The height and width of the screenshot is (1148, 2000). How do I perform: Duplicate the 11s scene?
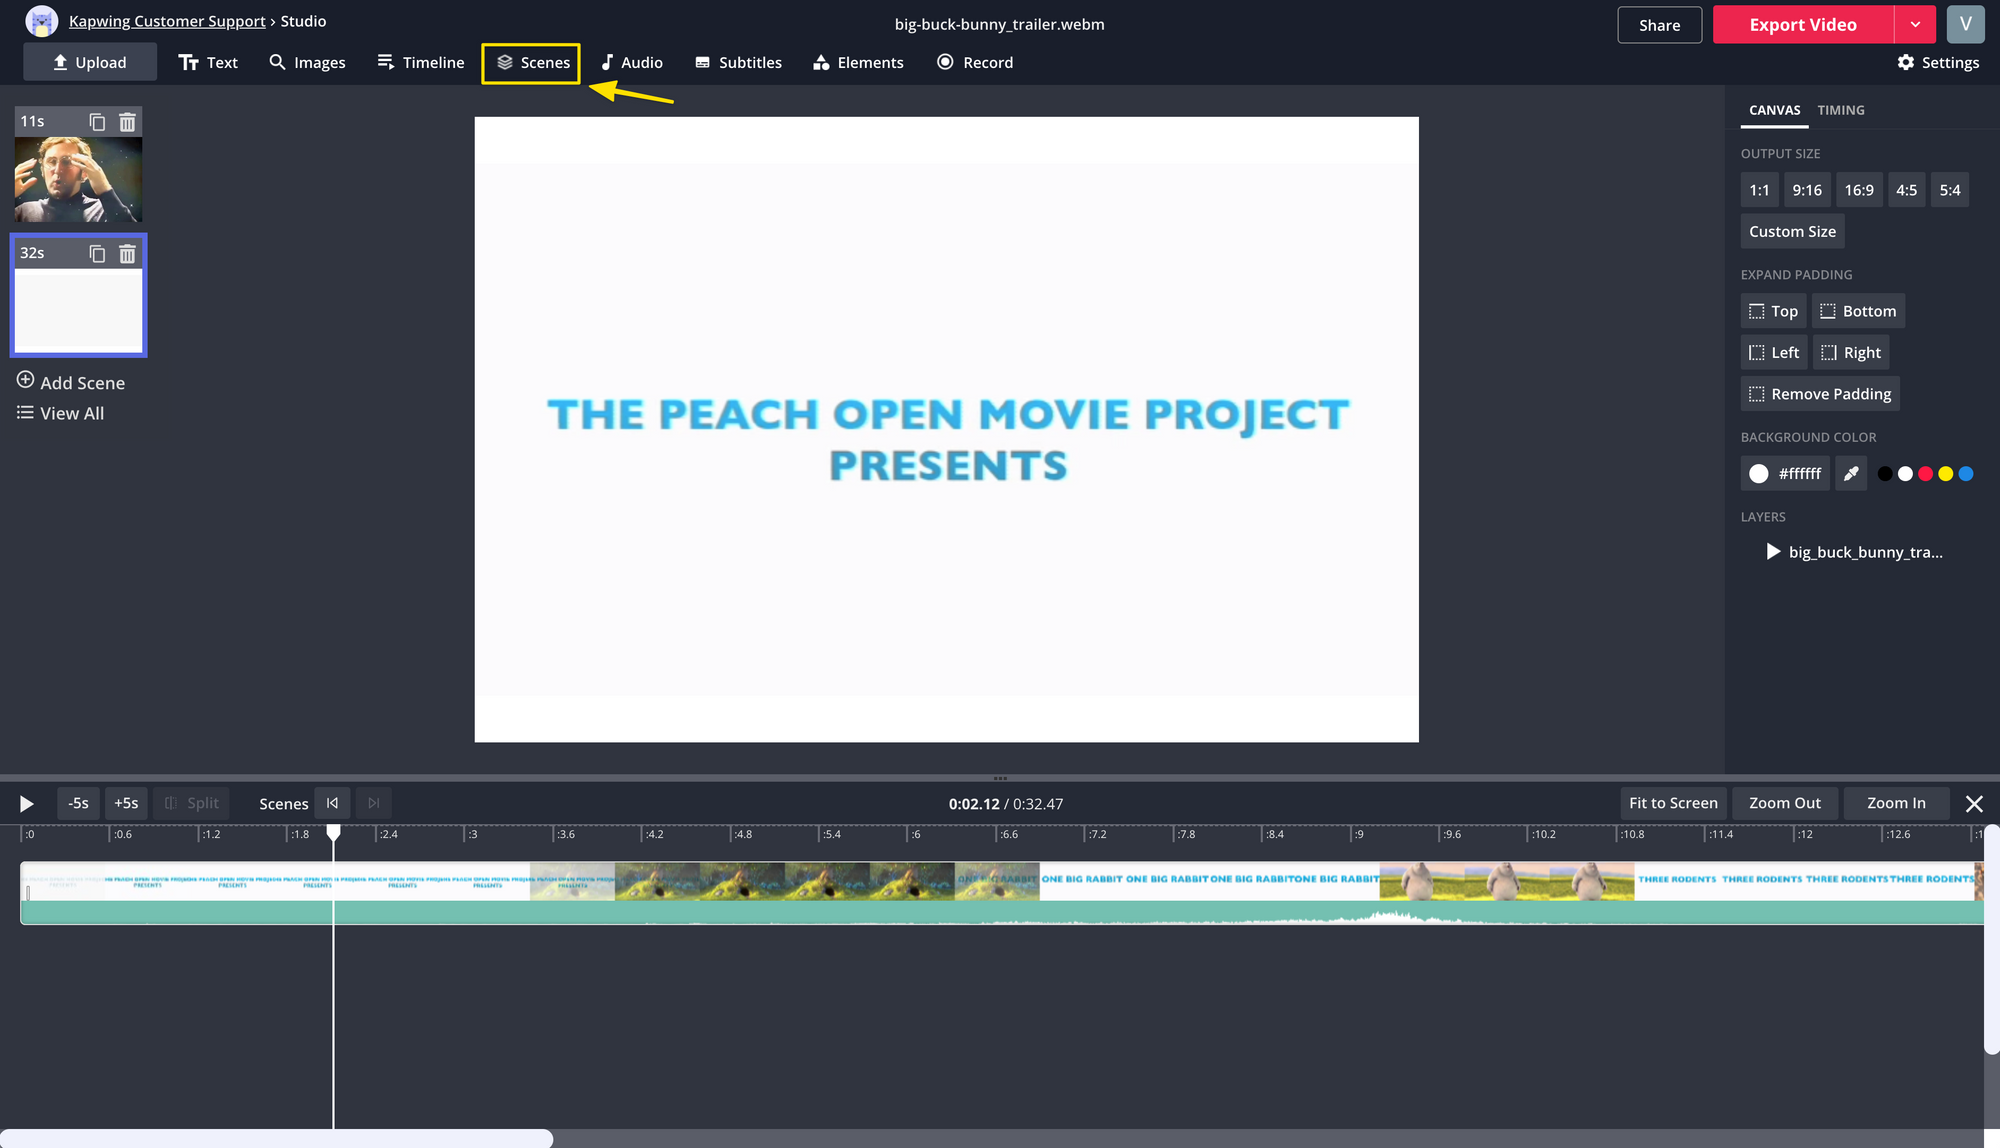(x=97, y=122)
